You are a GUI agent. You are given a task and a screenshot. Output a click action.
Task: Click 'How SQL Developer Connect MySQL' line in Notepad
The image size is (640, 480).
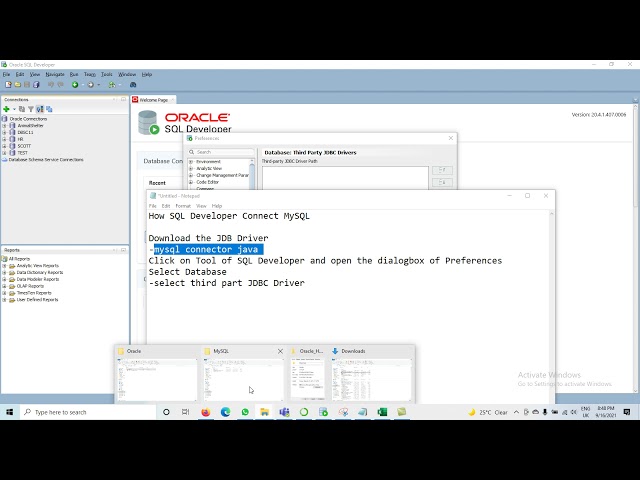click(x=229, y=216)
